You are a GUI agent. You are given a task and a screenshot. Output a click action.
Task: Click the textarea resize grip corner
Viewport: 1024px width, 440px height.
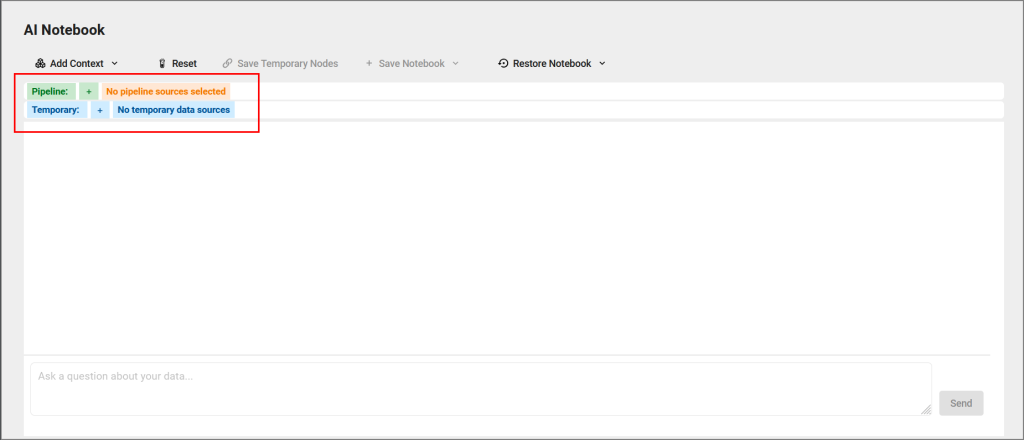(x=926, y=409)
